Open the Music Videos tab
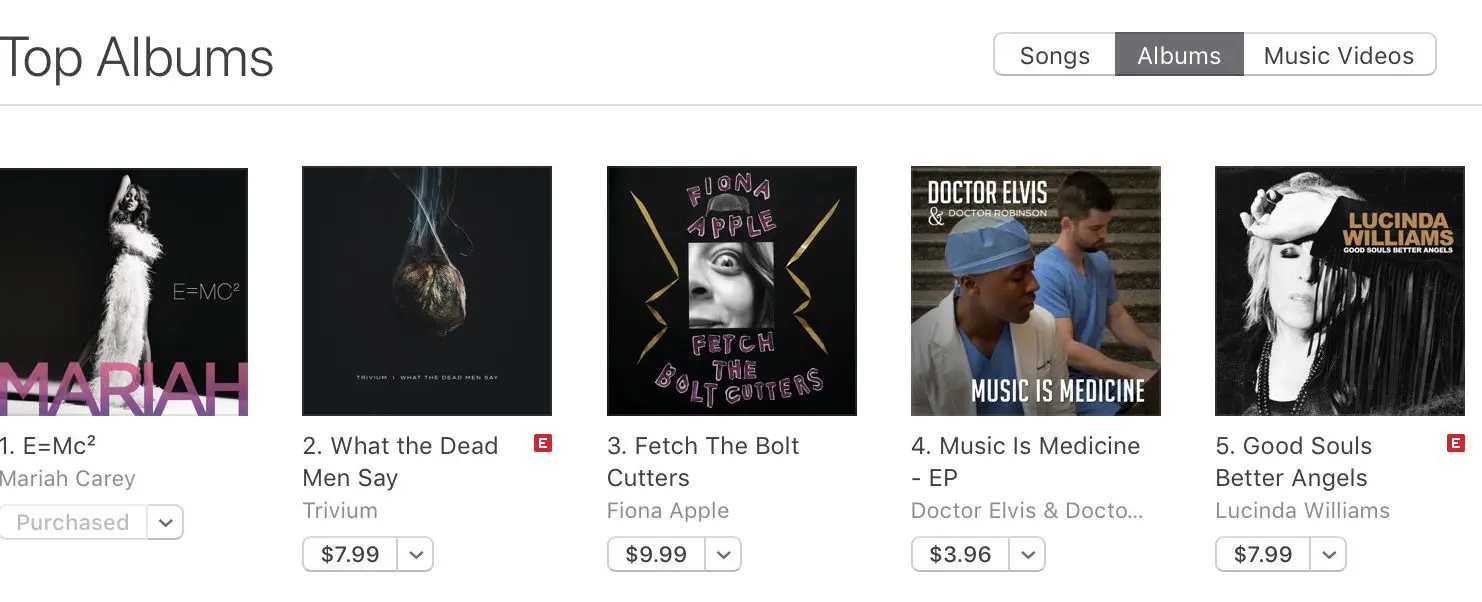1482x602 pixels. [x=1338, y=56]
